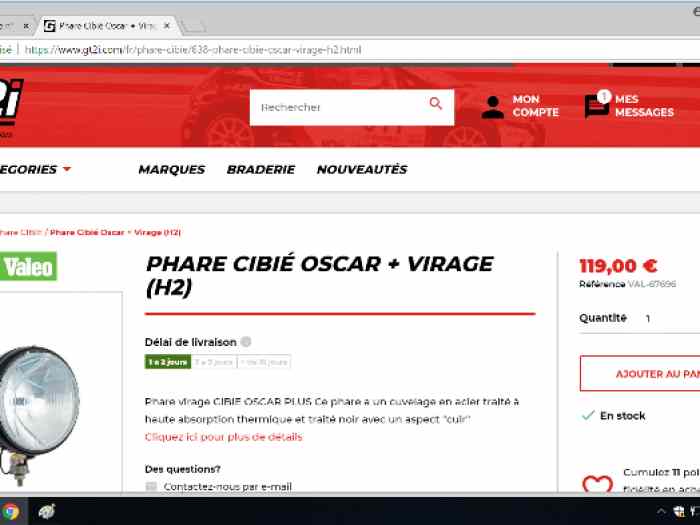700x525 pixels.
Task: Click the Délai de livraison label
Action: pos(191,342)
